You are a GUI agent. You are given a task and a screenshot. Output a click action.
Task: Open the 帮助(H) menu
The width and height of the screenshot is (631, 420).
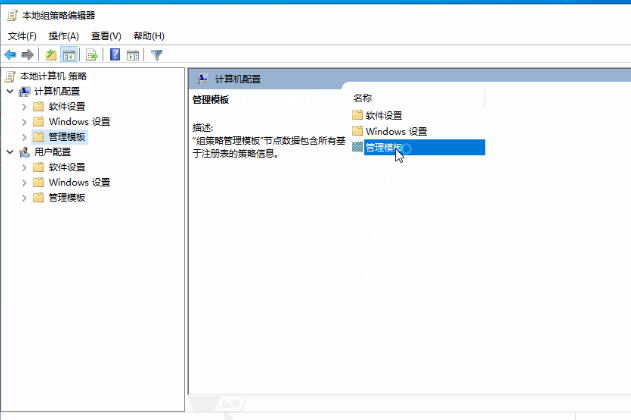point(149,36)
